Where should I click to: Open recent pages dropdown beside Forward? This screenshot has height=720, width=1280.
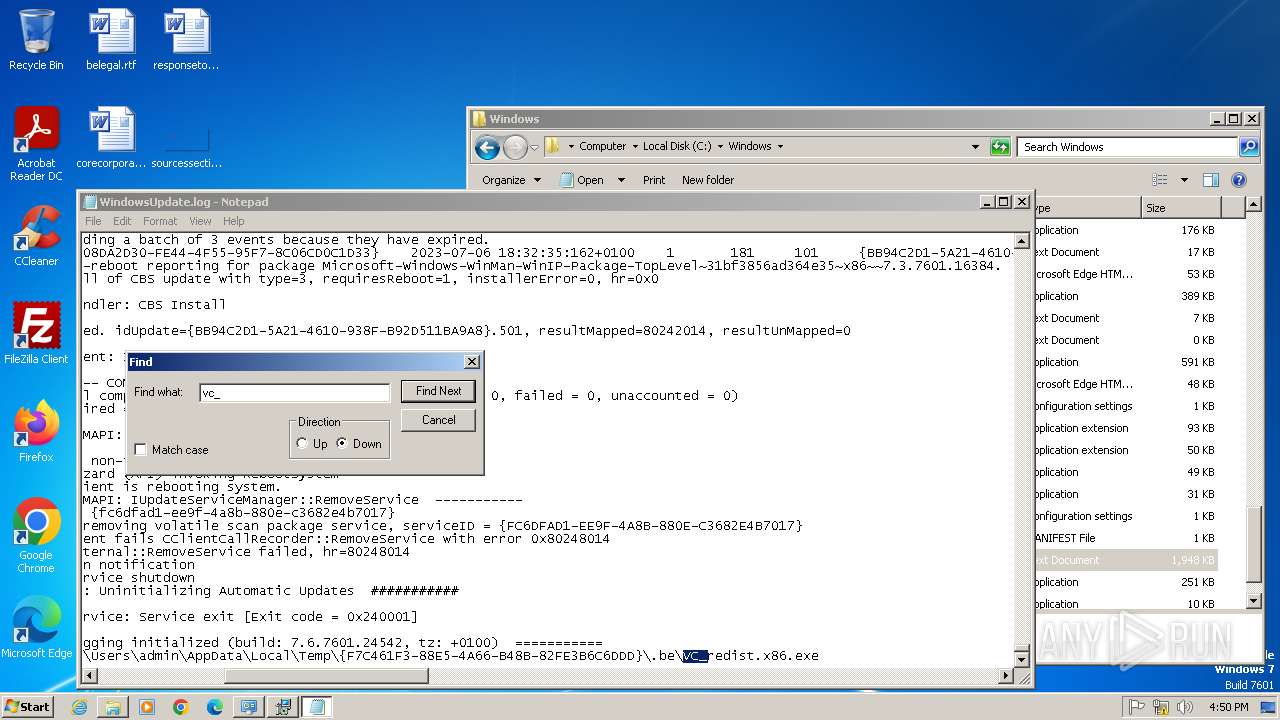click(x=534, y=147)
